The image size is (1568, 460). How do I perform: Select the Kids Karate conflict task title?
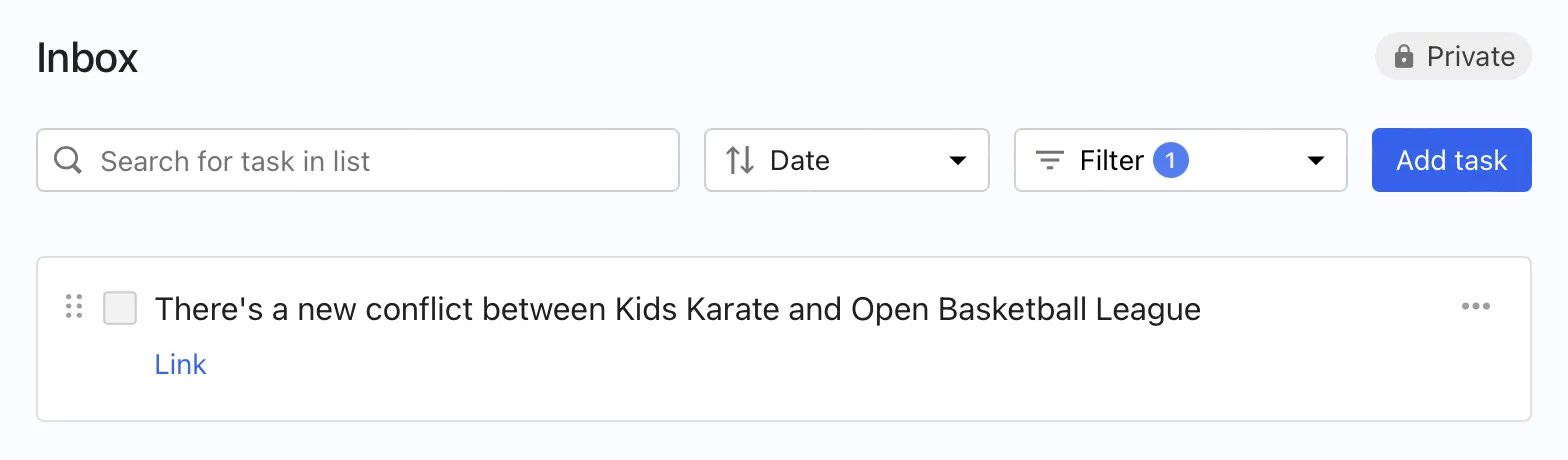[x=677, y=309]
